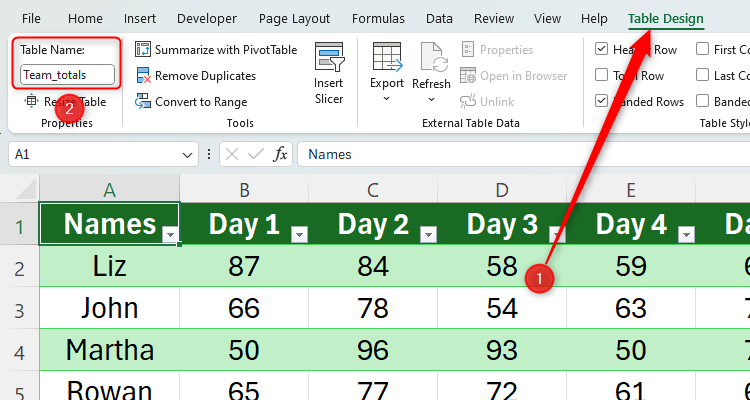Open the Formulas ribbon tab

tap(378, 18)
